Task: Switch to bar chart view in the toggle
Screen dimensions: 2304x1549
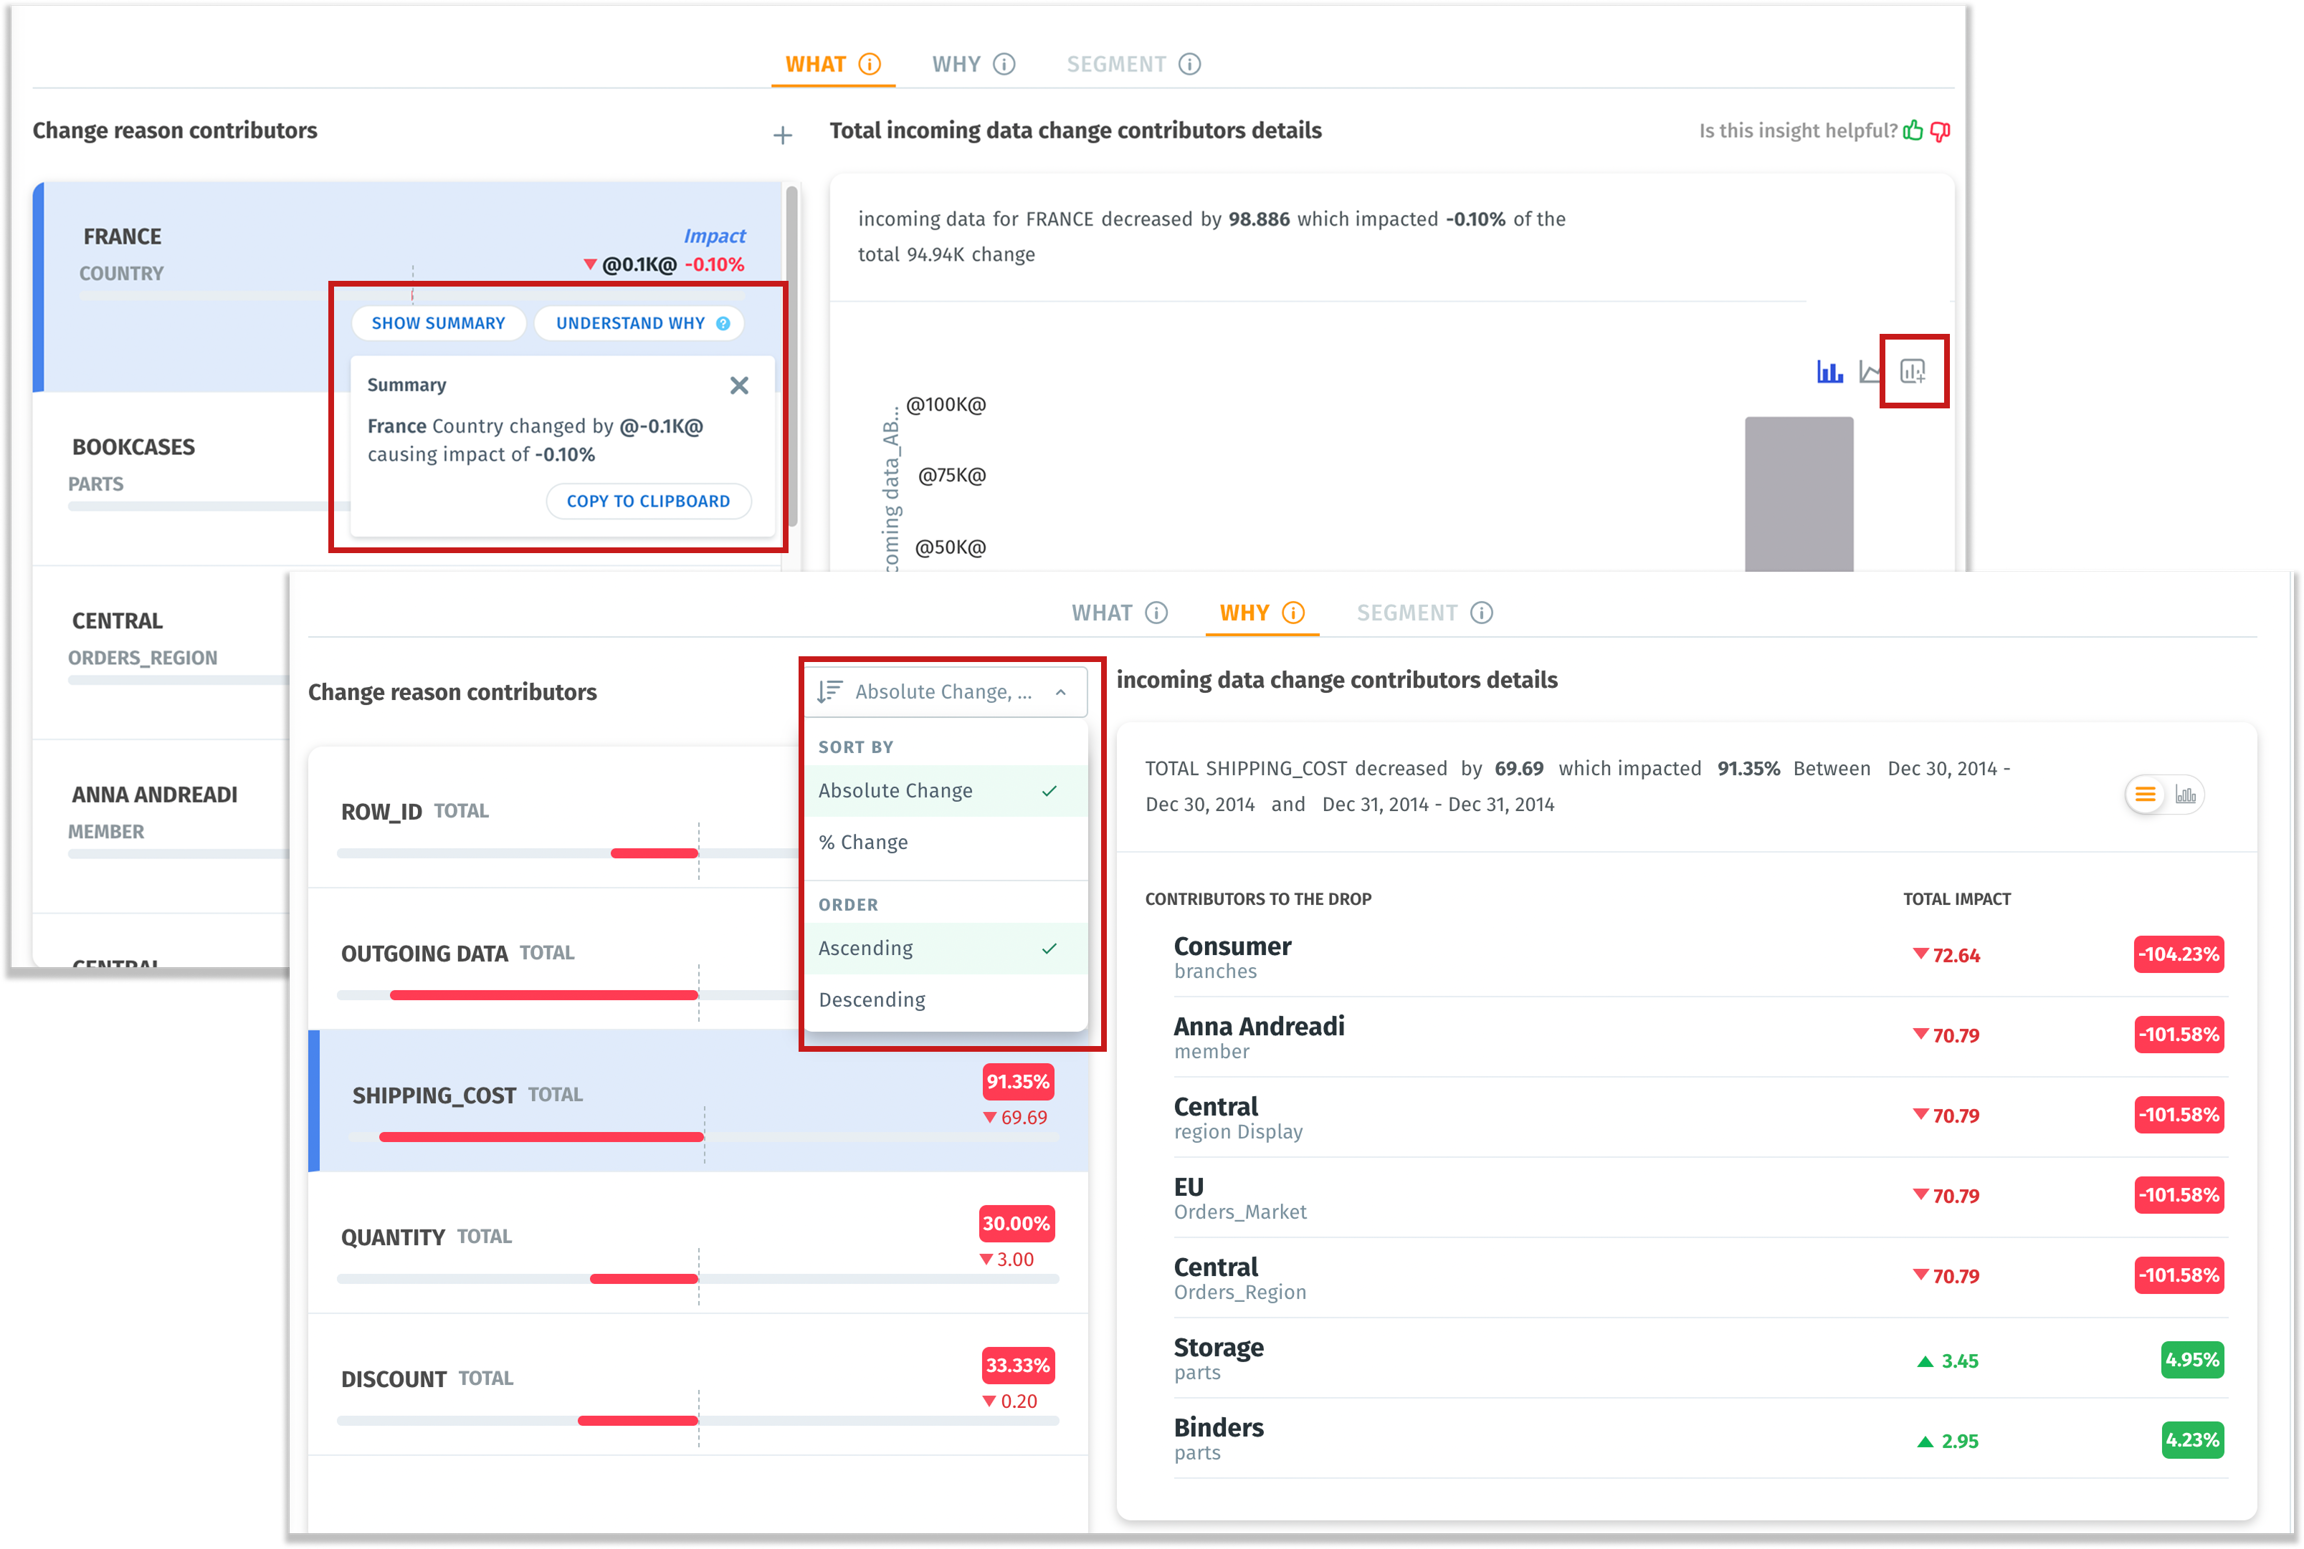Action: pos(2186,795)
